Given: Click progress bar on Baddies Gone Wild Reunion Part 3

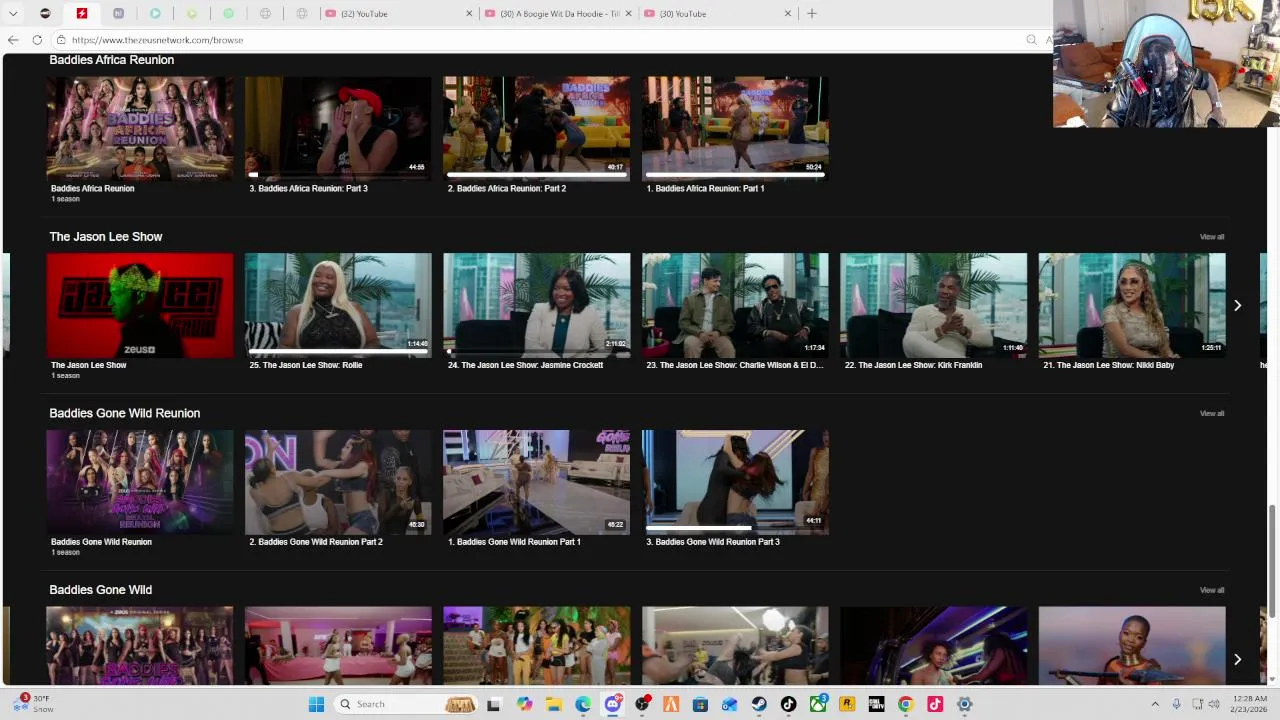Looking at the screenshot, I should pyautogui.click(x=735, y=528).
